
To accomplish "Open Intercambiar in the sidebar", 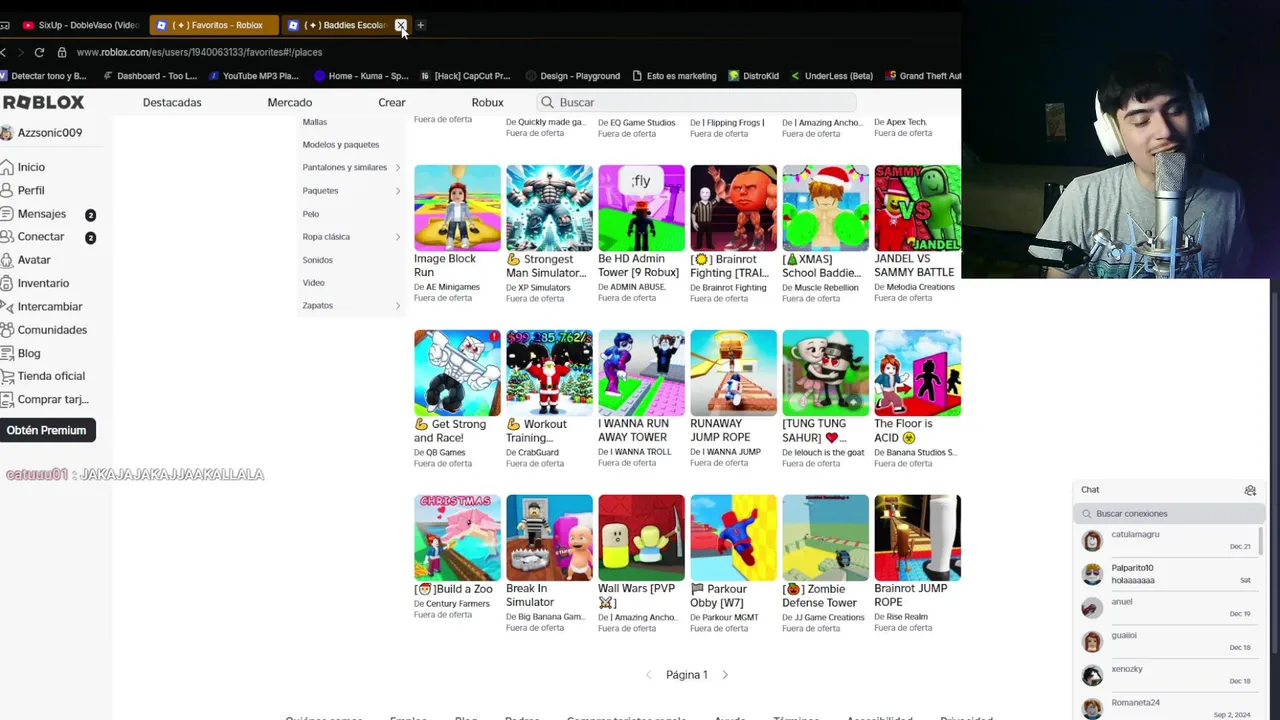I will (50, 306).
